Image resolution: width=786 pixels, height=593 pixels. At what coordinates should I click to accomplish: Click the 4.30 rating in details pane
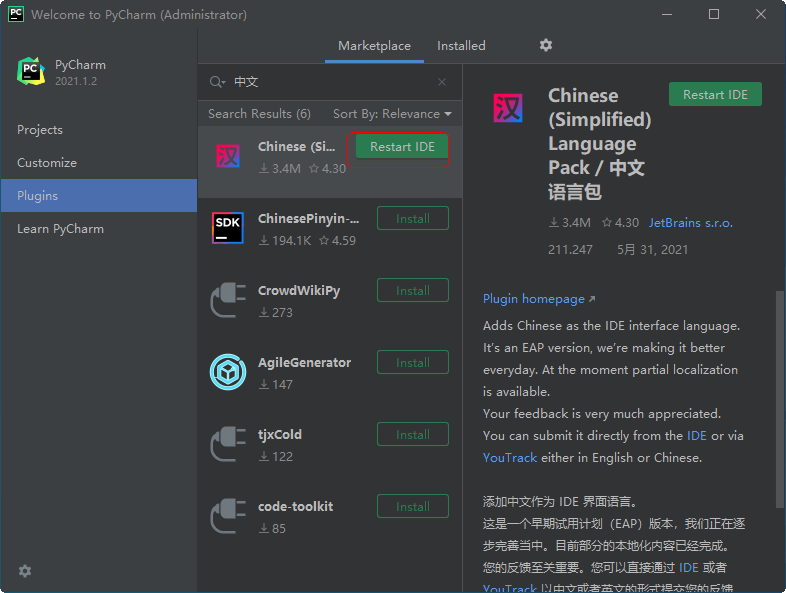(x=621, y=223)
